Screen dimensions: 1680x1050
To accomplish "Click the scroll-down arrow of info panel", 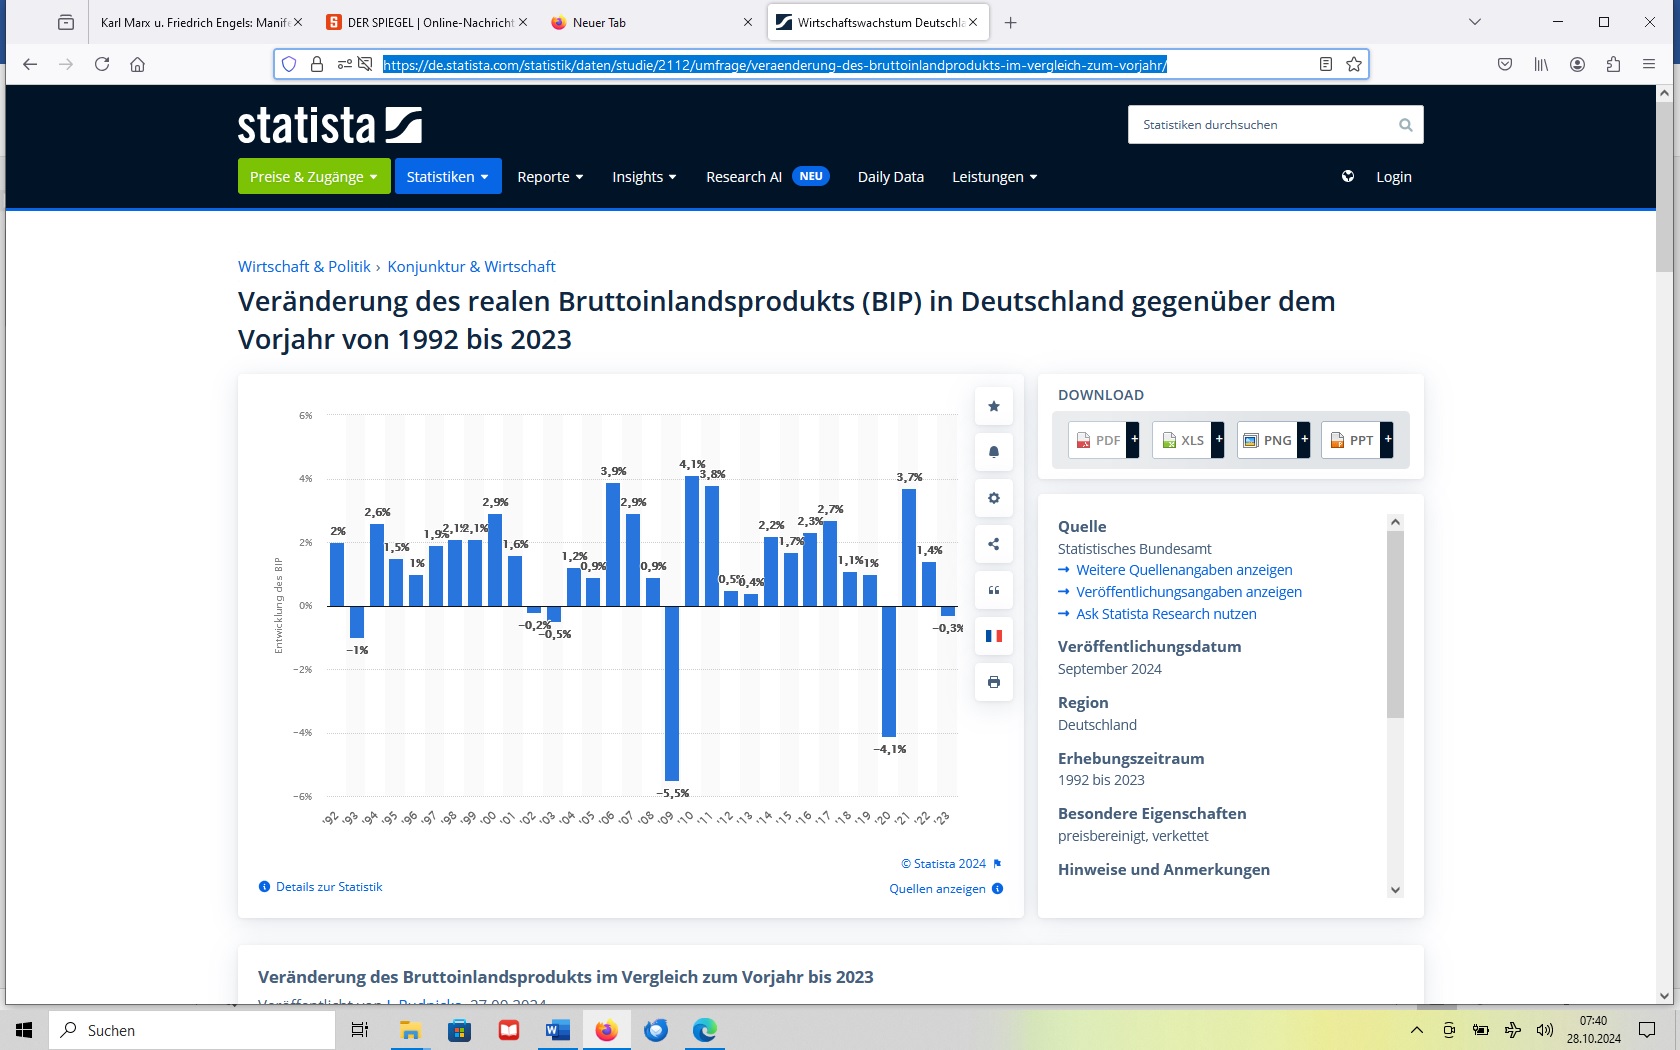I will pos(1396,890).
